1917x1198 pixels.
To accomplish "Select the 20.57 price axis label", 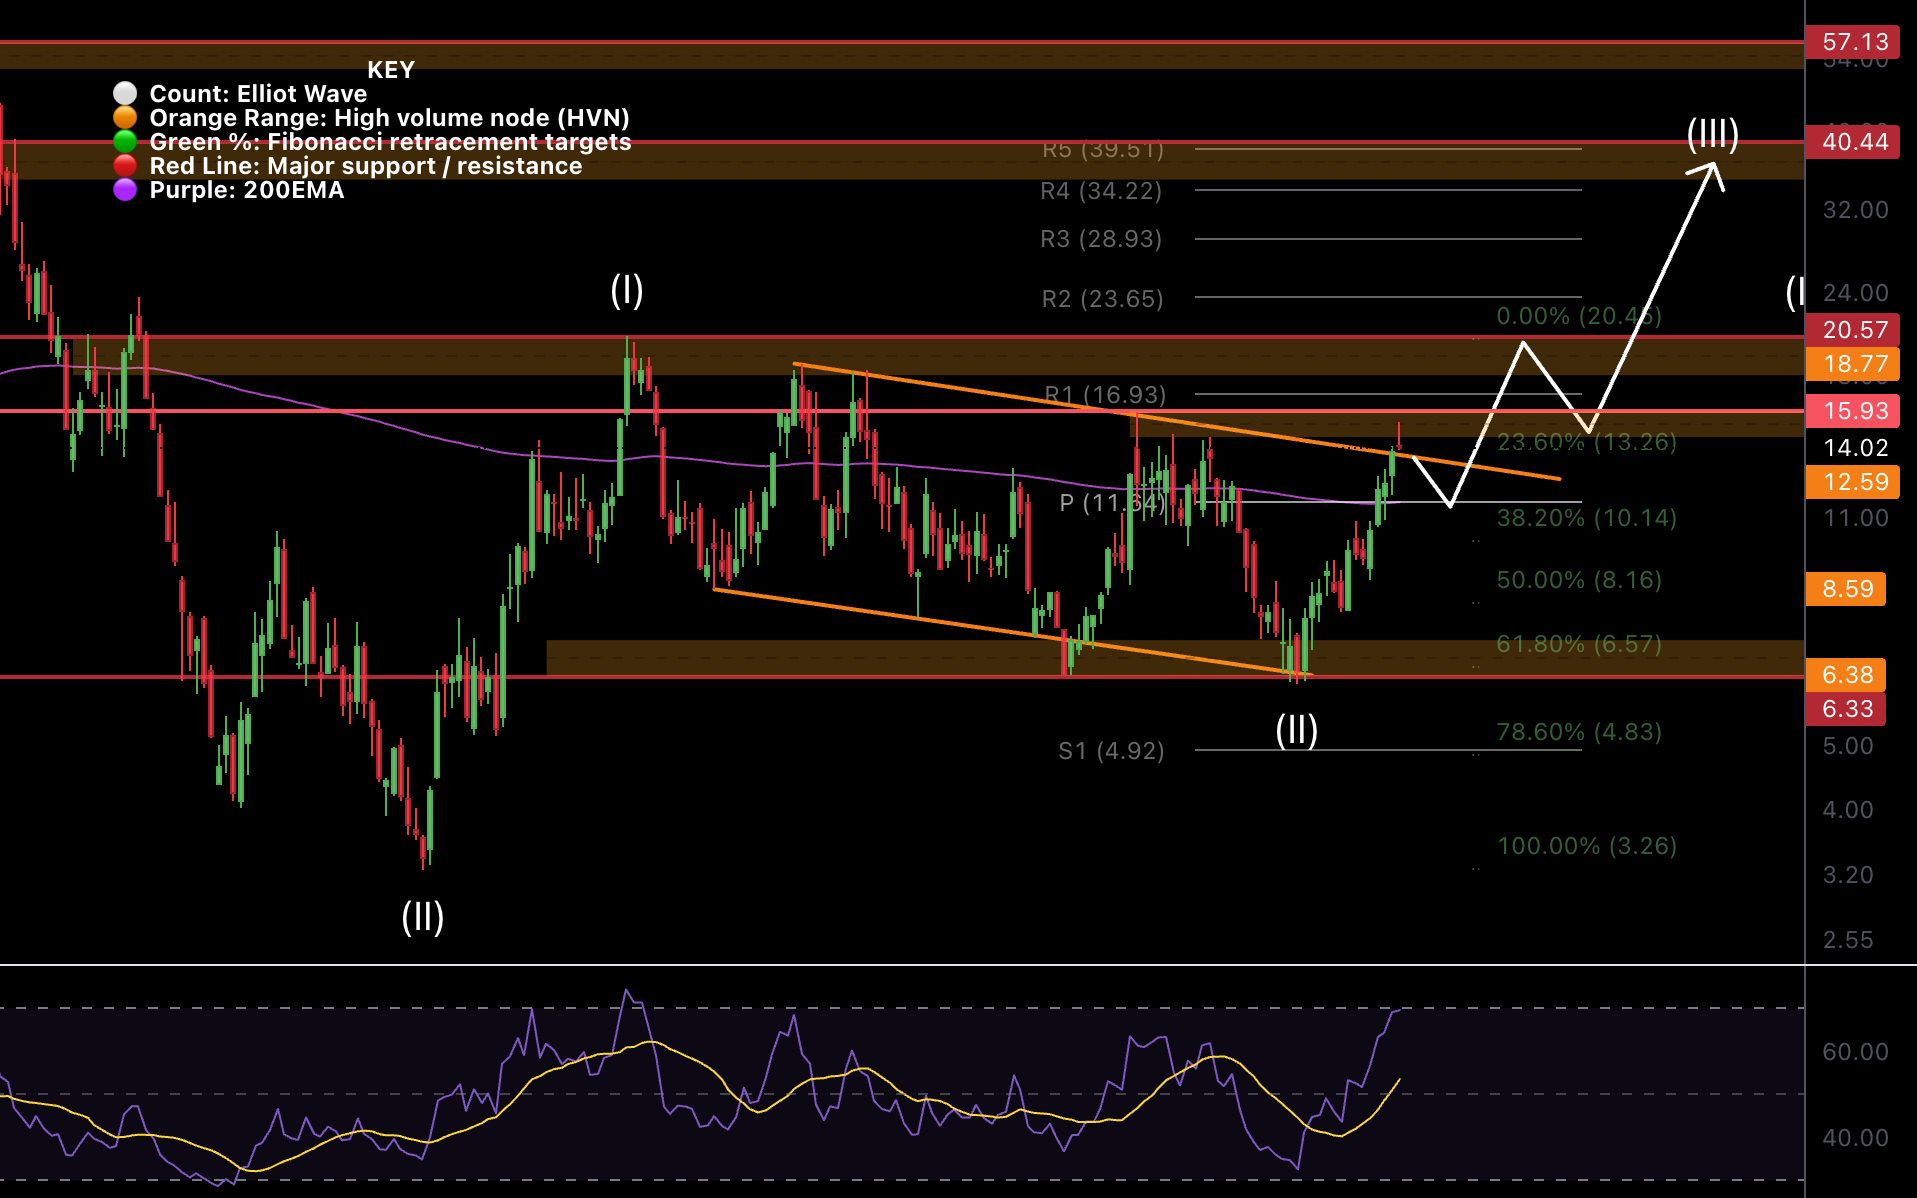I will click(x=1855, y=330).
